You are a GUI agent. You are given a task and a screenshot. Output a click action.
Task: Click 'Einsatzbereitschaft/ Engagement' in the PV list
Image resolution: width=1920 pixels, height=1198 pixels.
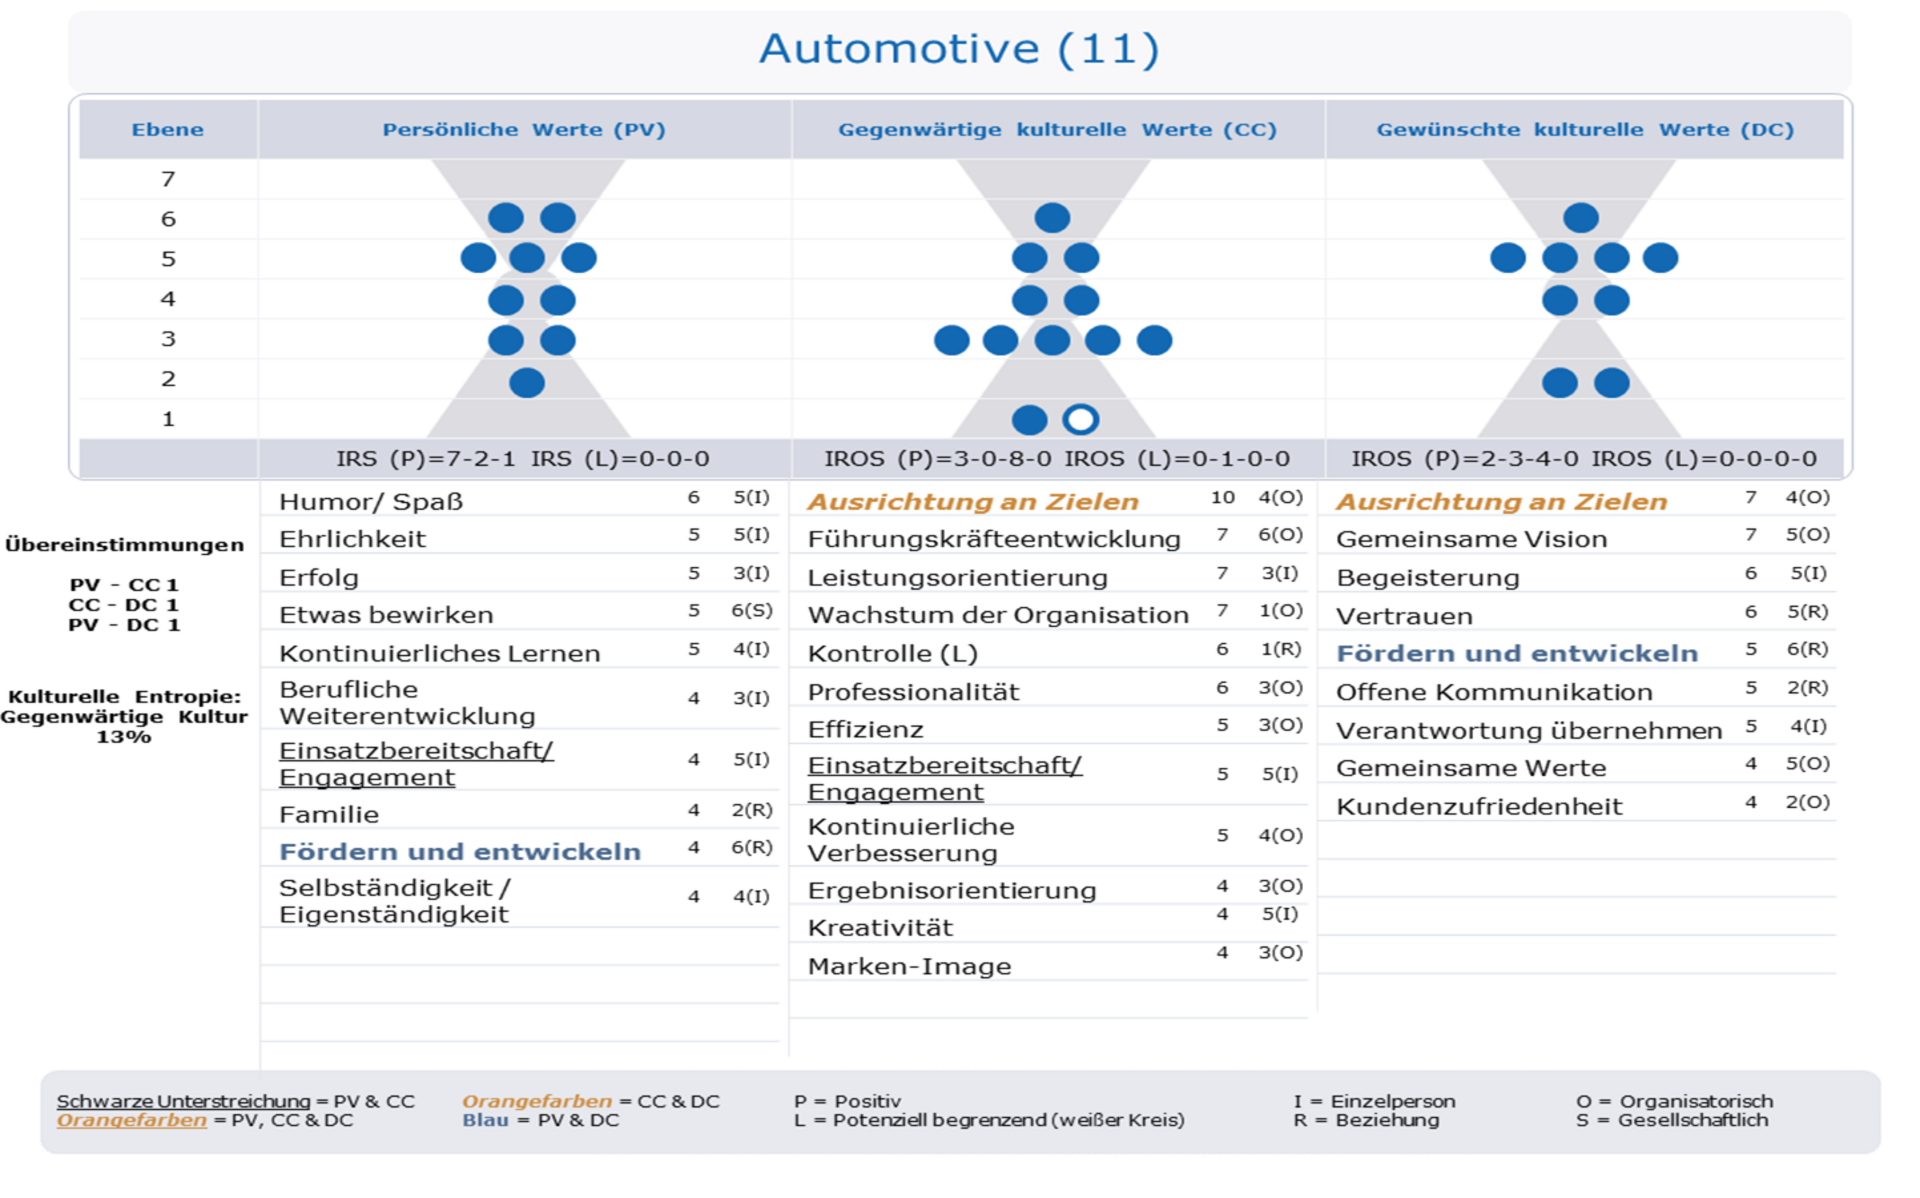coord(416,763)
